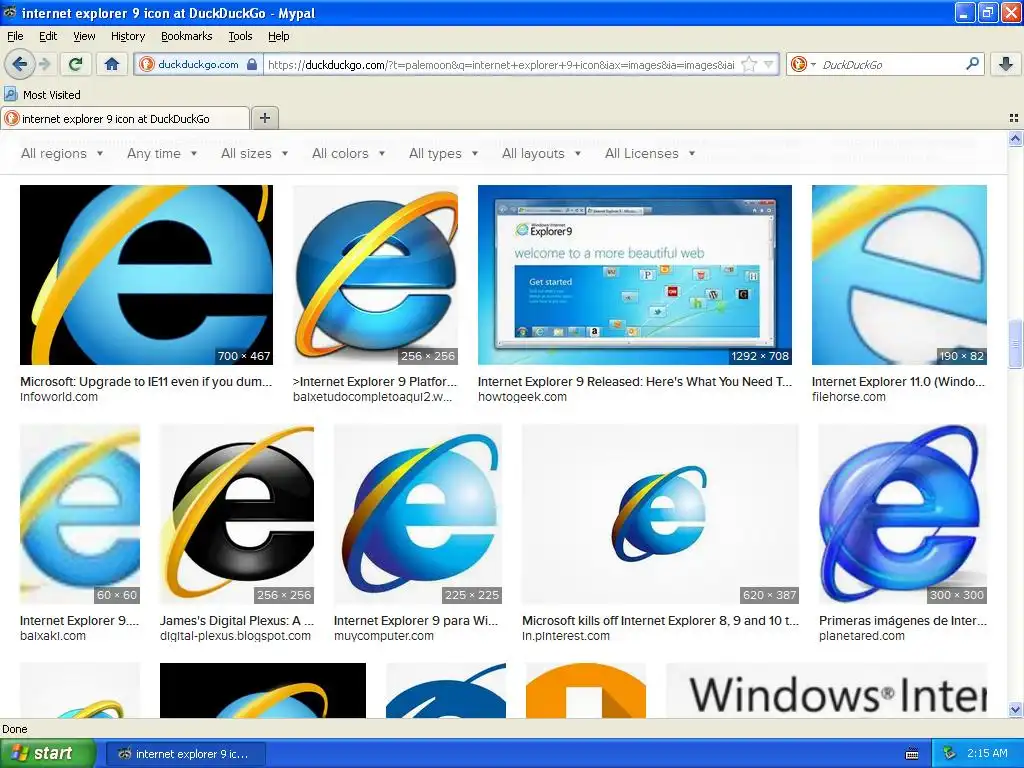Open the Tools menu

[x=240, y=36]
